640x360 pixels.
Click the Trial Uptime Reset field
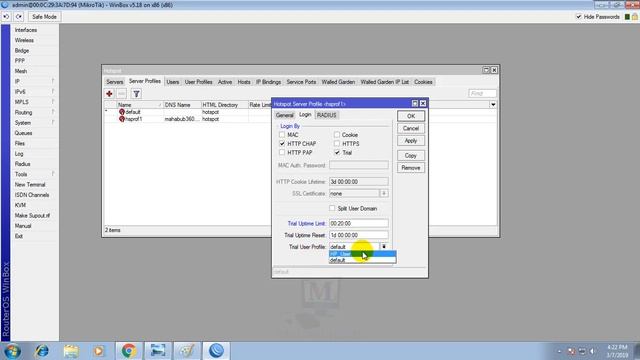point(358,235)
